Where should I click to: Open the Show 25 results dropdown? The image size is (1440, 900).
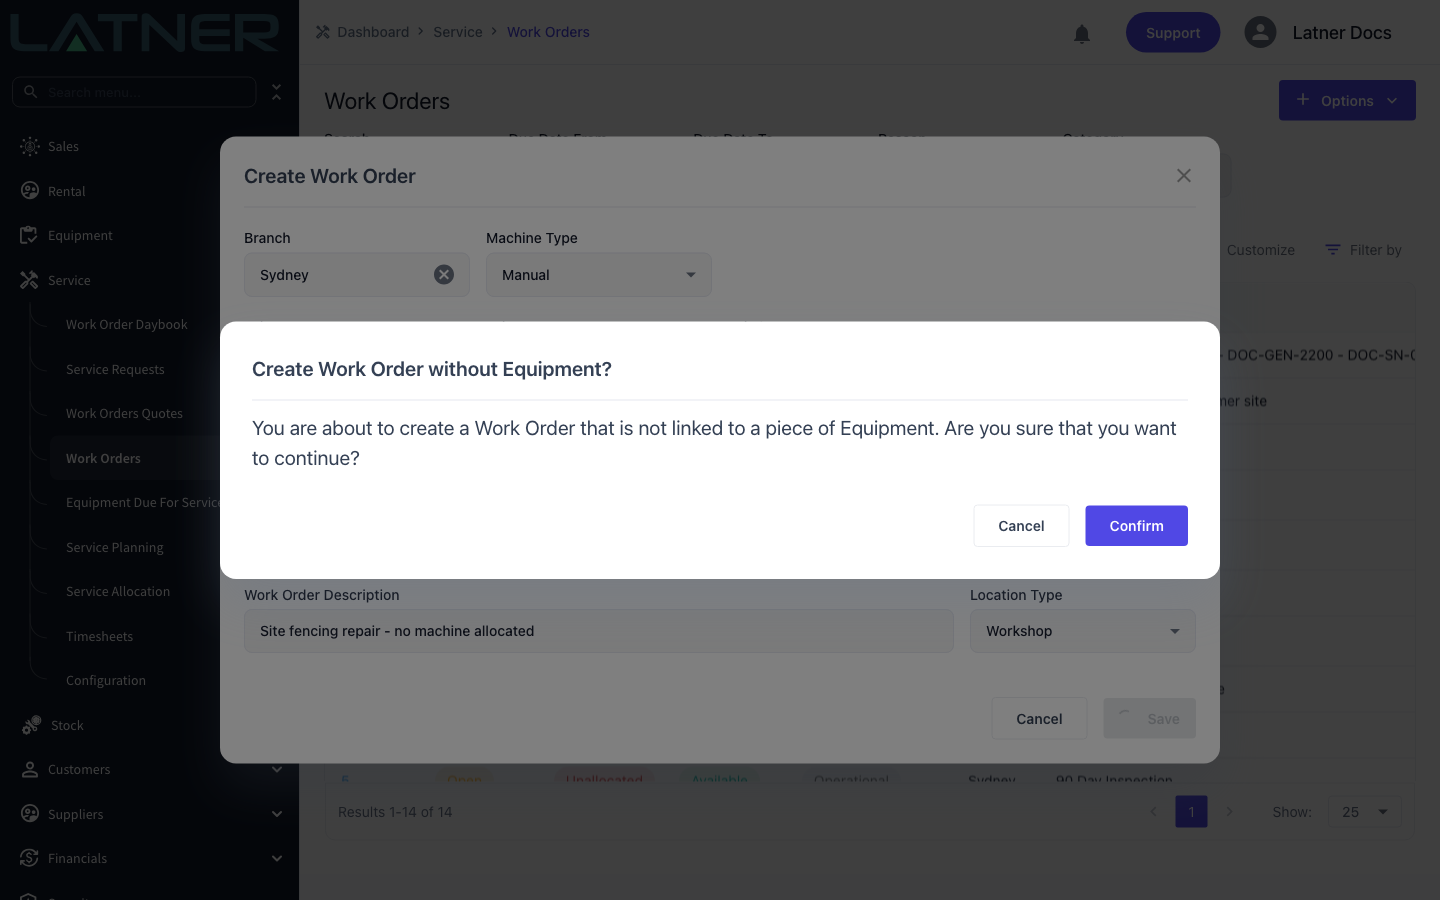1365,812
